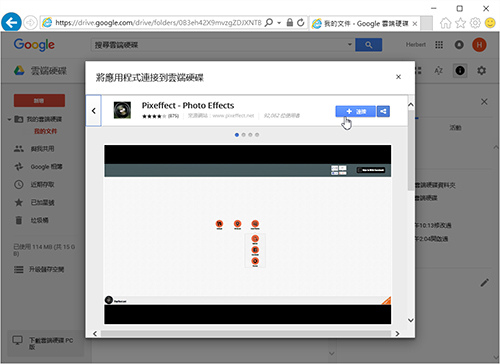Click the smiley feedback icon
Image resolution: width=500 pixels, height=364 pixels.
[x=490, y=23]
